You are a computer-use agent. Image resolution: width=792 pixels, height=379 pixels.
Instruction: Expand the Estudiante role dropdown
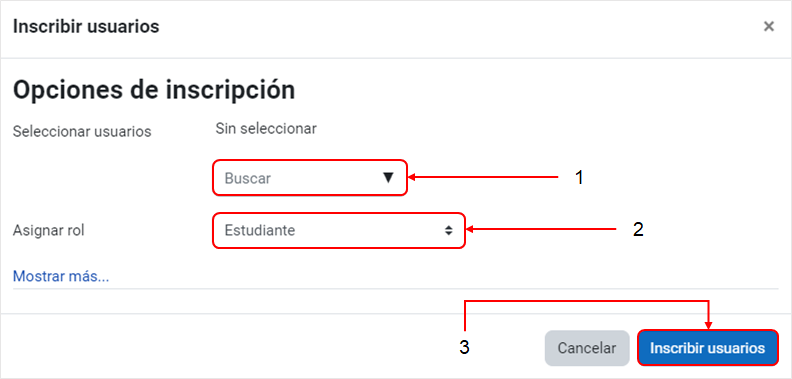338,230
